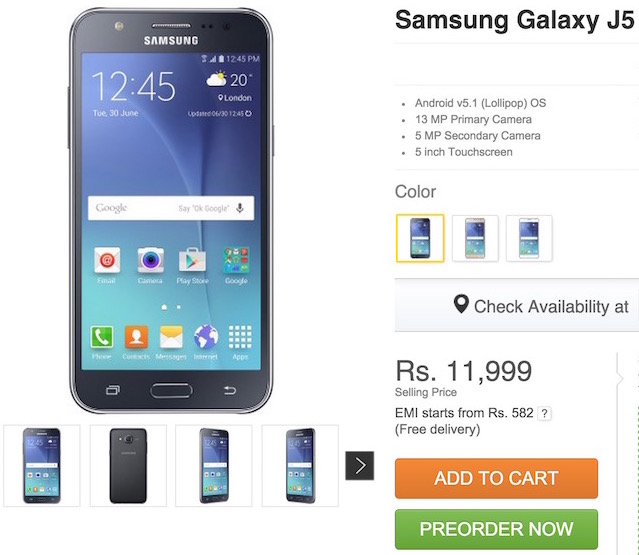Select the gold color variant swatch
Viewport: 639px width, 555px height.
[x=475, y=238]
